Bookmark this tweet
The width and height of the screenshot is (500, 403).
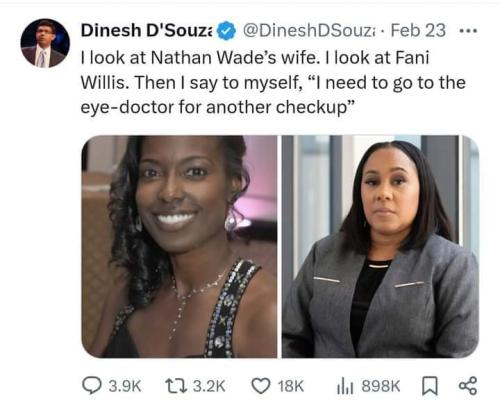click(430, 386)
